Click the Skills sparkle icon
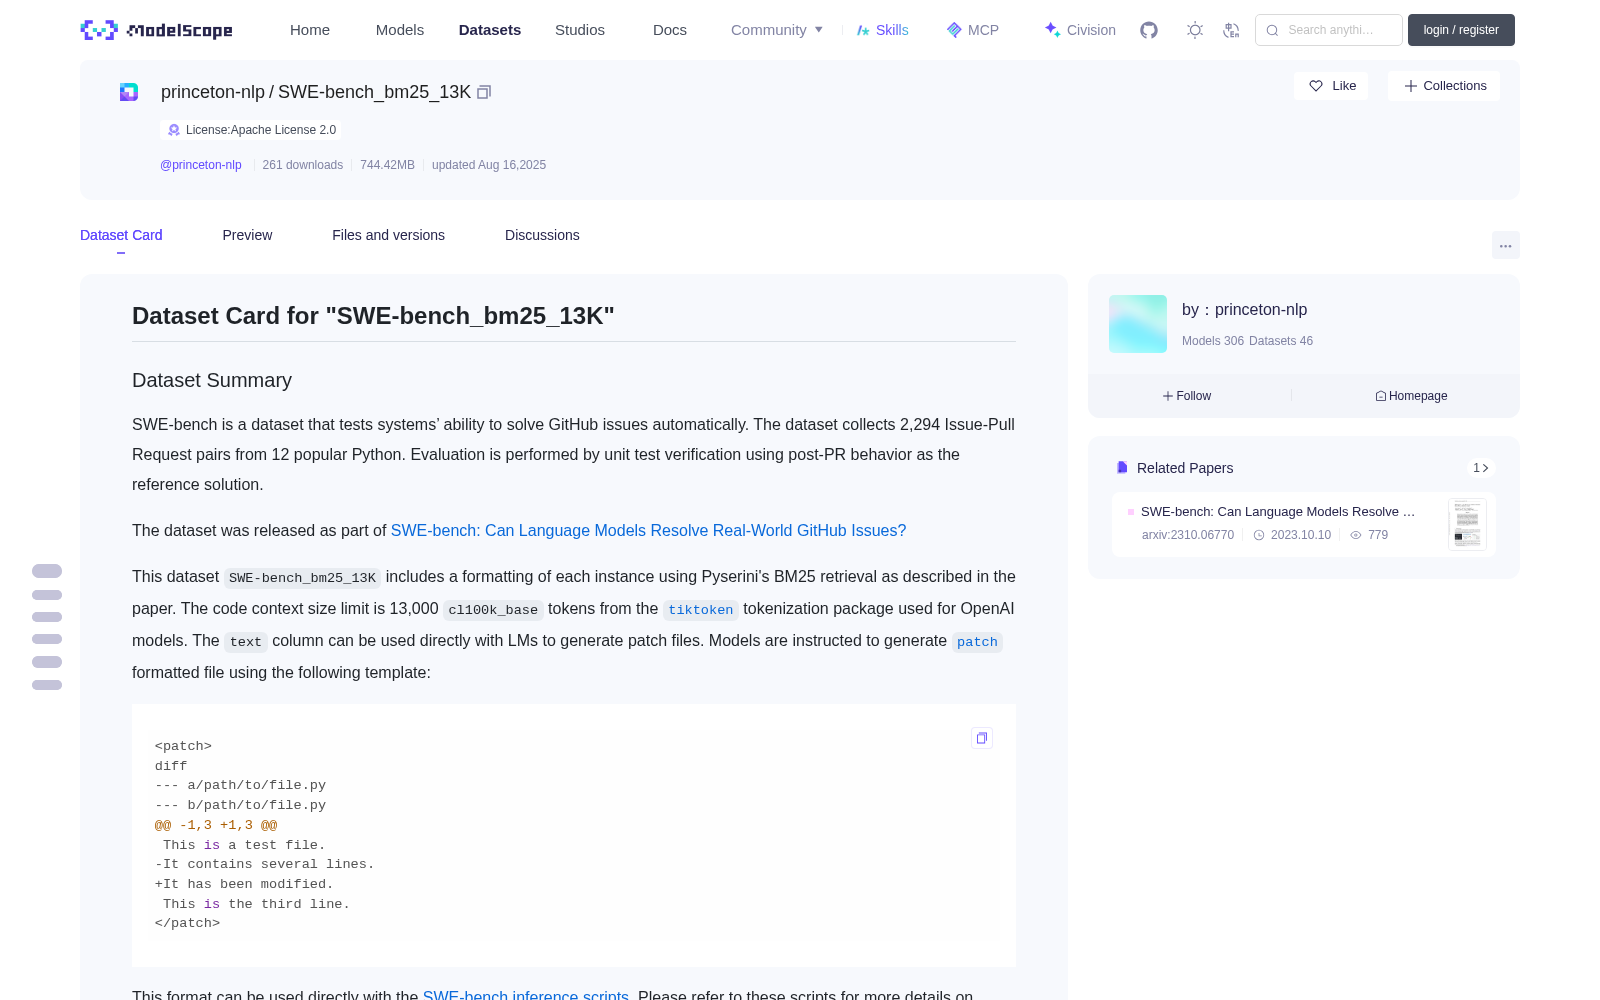 [x=863, y=30]
